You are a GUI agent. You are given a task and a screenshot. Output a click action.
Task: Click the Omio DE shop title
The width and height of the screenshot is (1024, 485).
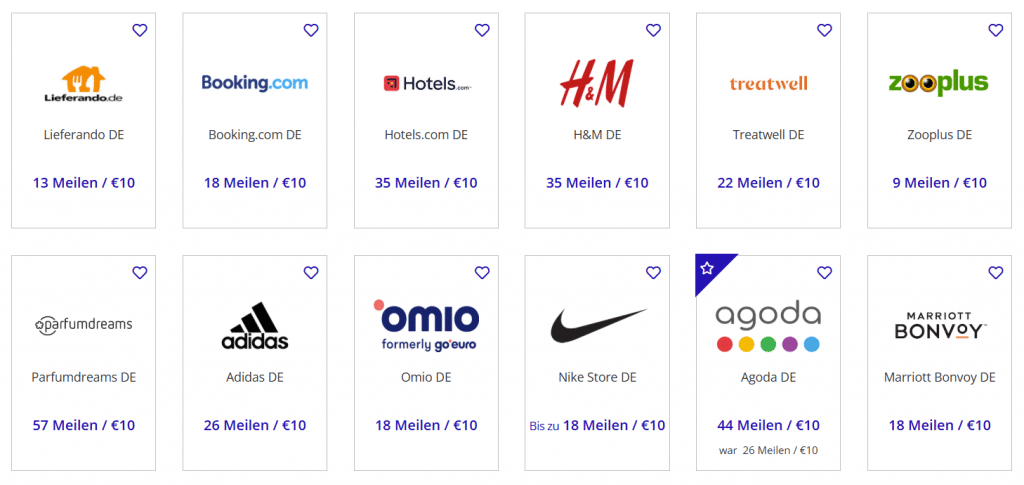426,377
